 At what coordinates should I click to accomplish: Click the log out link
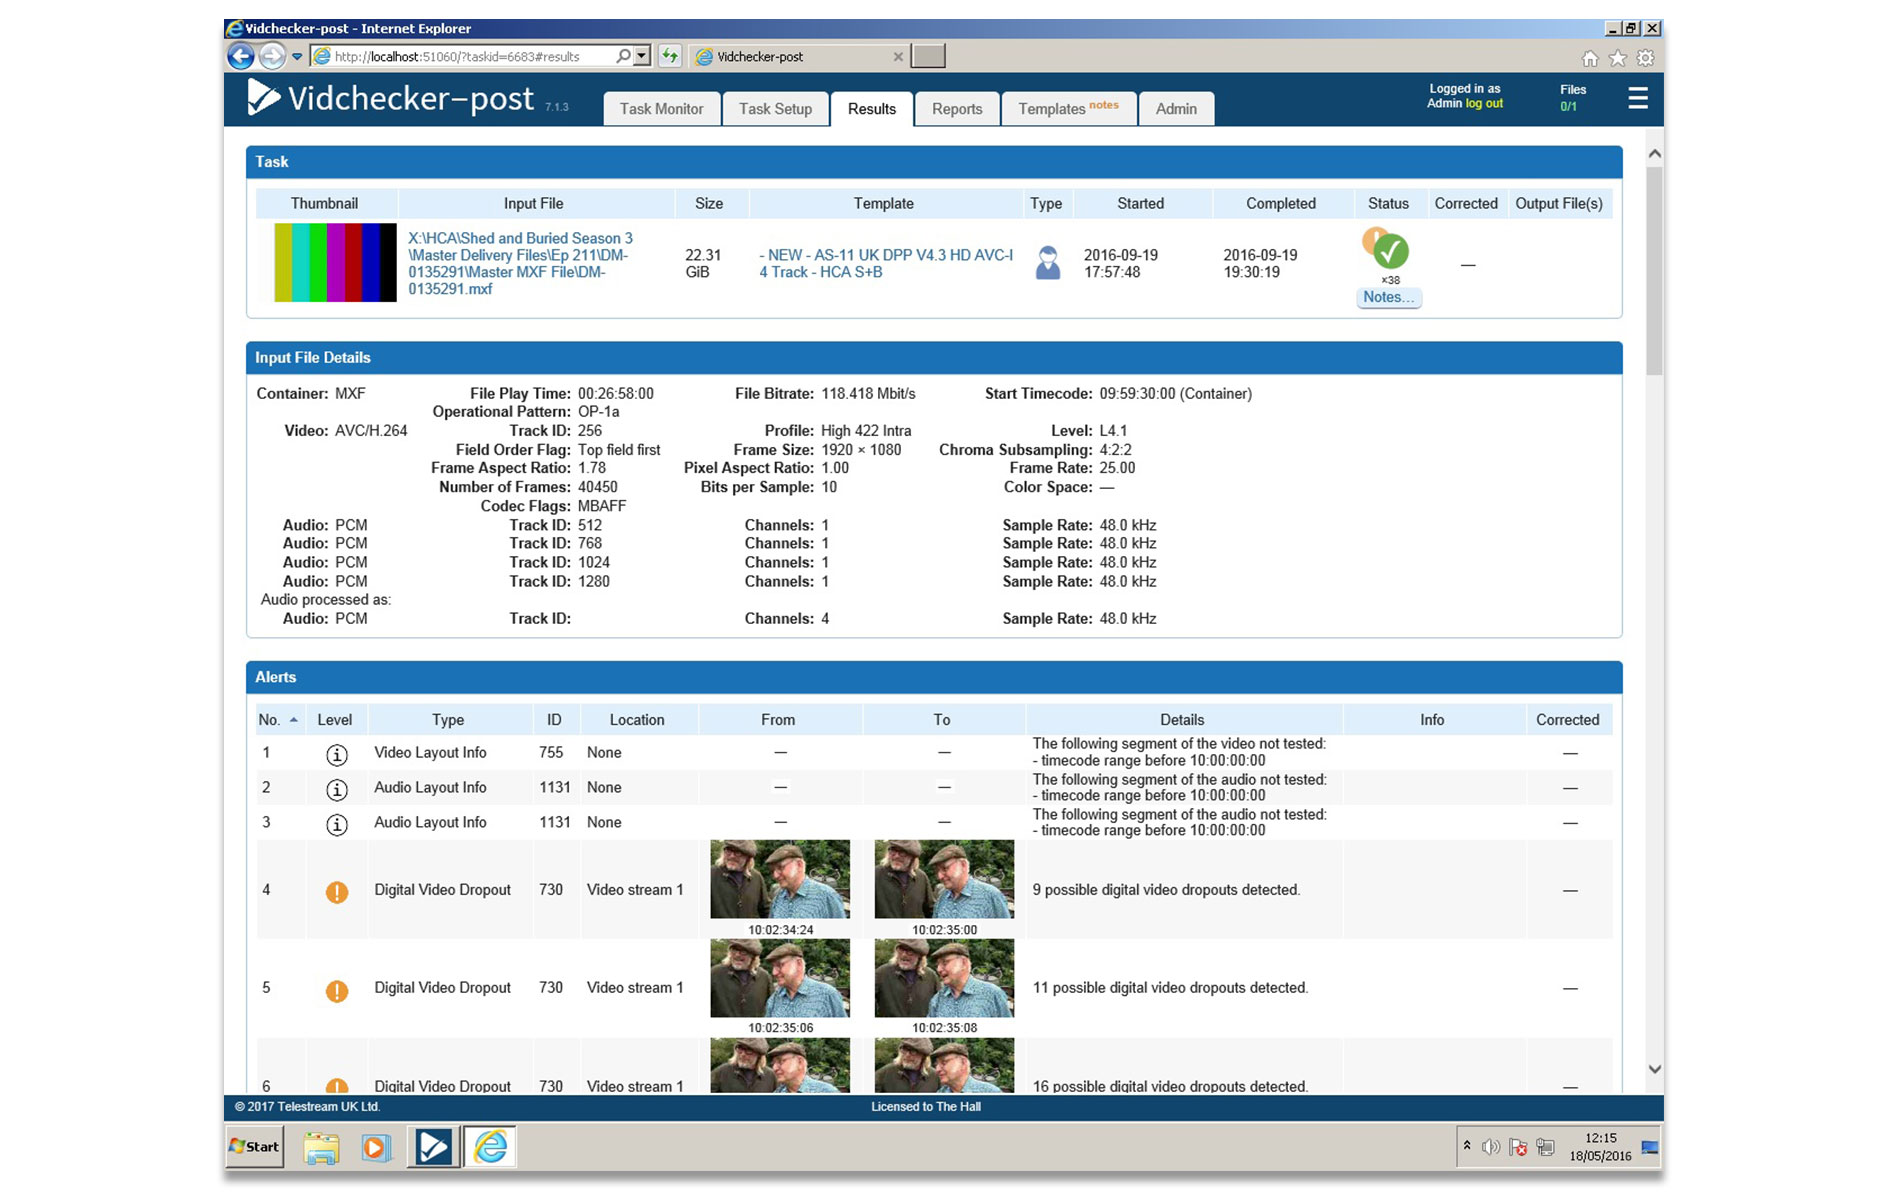(x=1484, y=104)
